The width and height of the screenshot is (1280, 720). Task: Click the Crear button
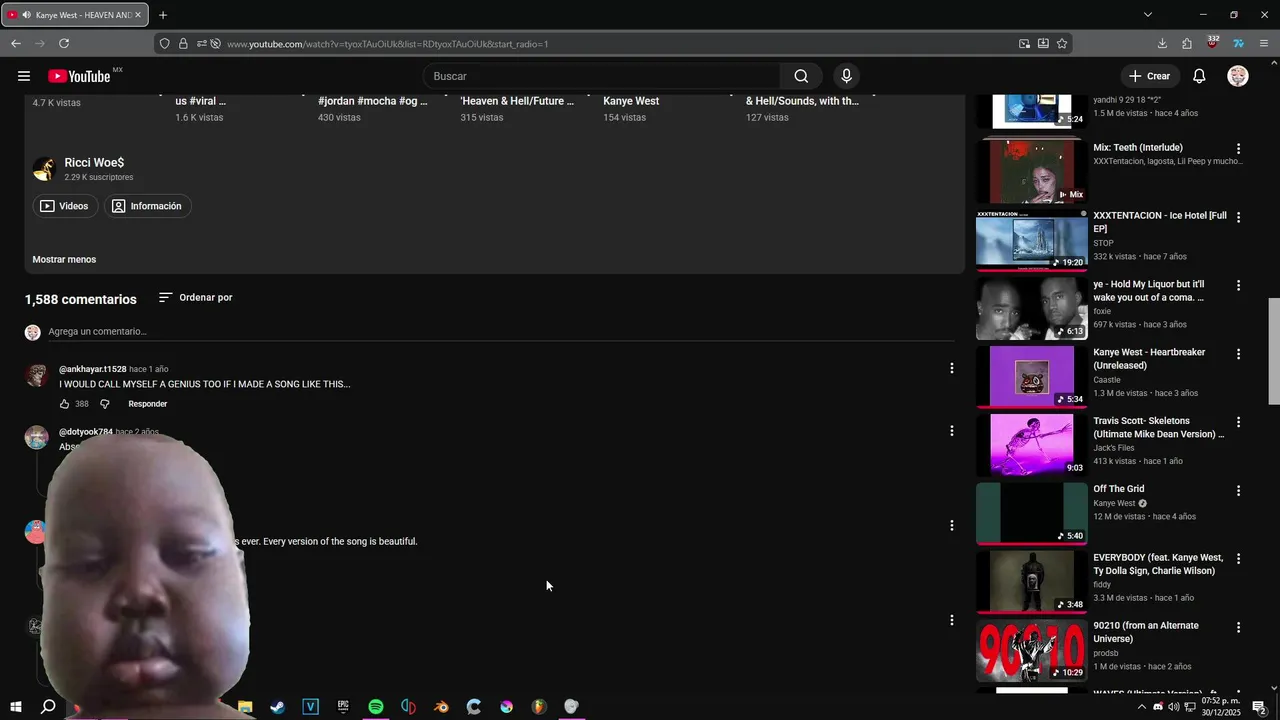click(1149, 76)
